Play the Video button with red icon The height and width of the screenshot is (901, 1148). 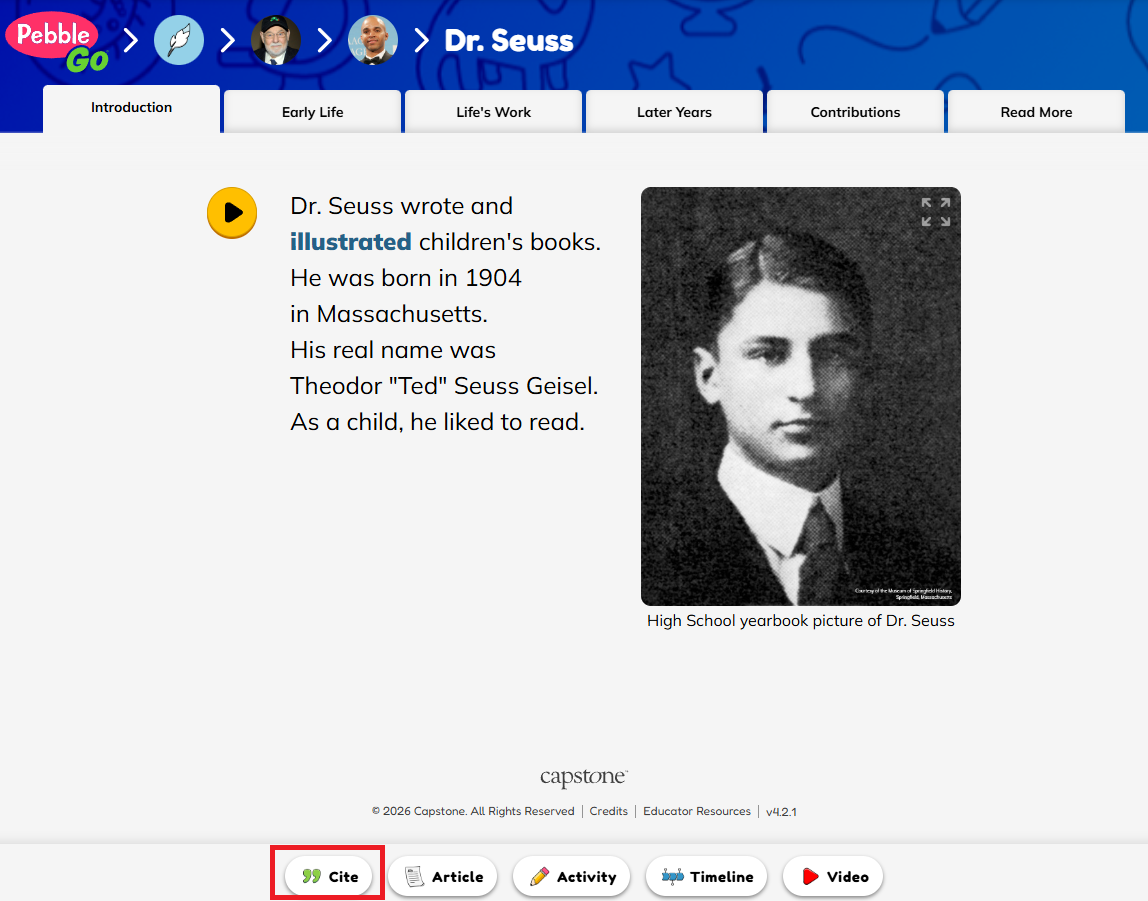[834, 876]
